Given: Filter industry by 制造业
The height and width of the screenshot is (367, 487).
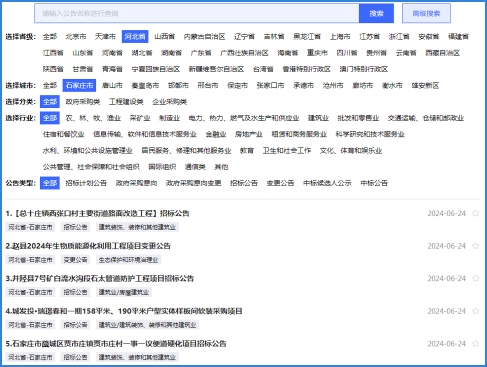Looking at the screenshot, I should (x=169, y=118).
